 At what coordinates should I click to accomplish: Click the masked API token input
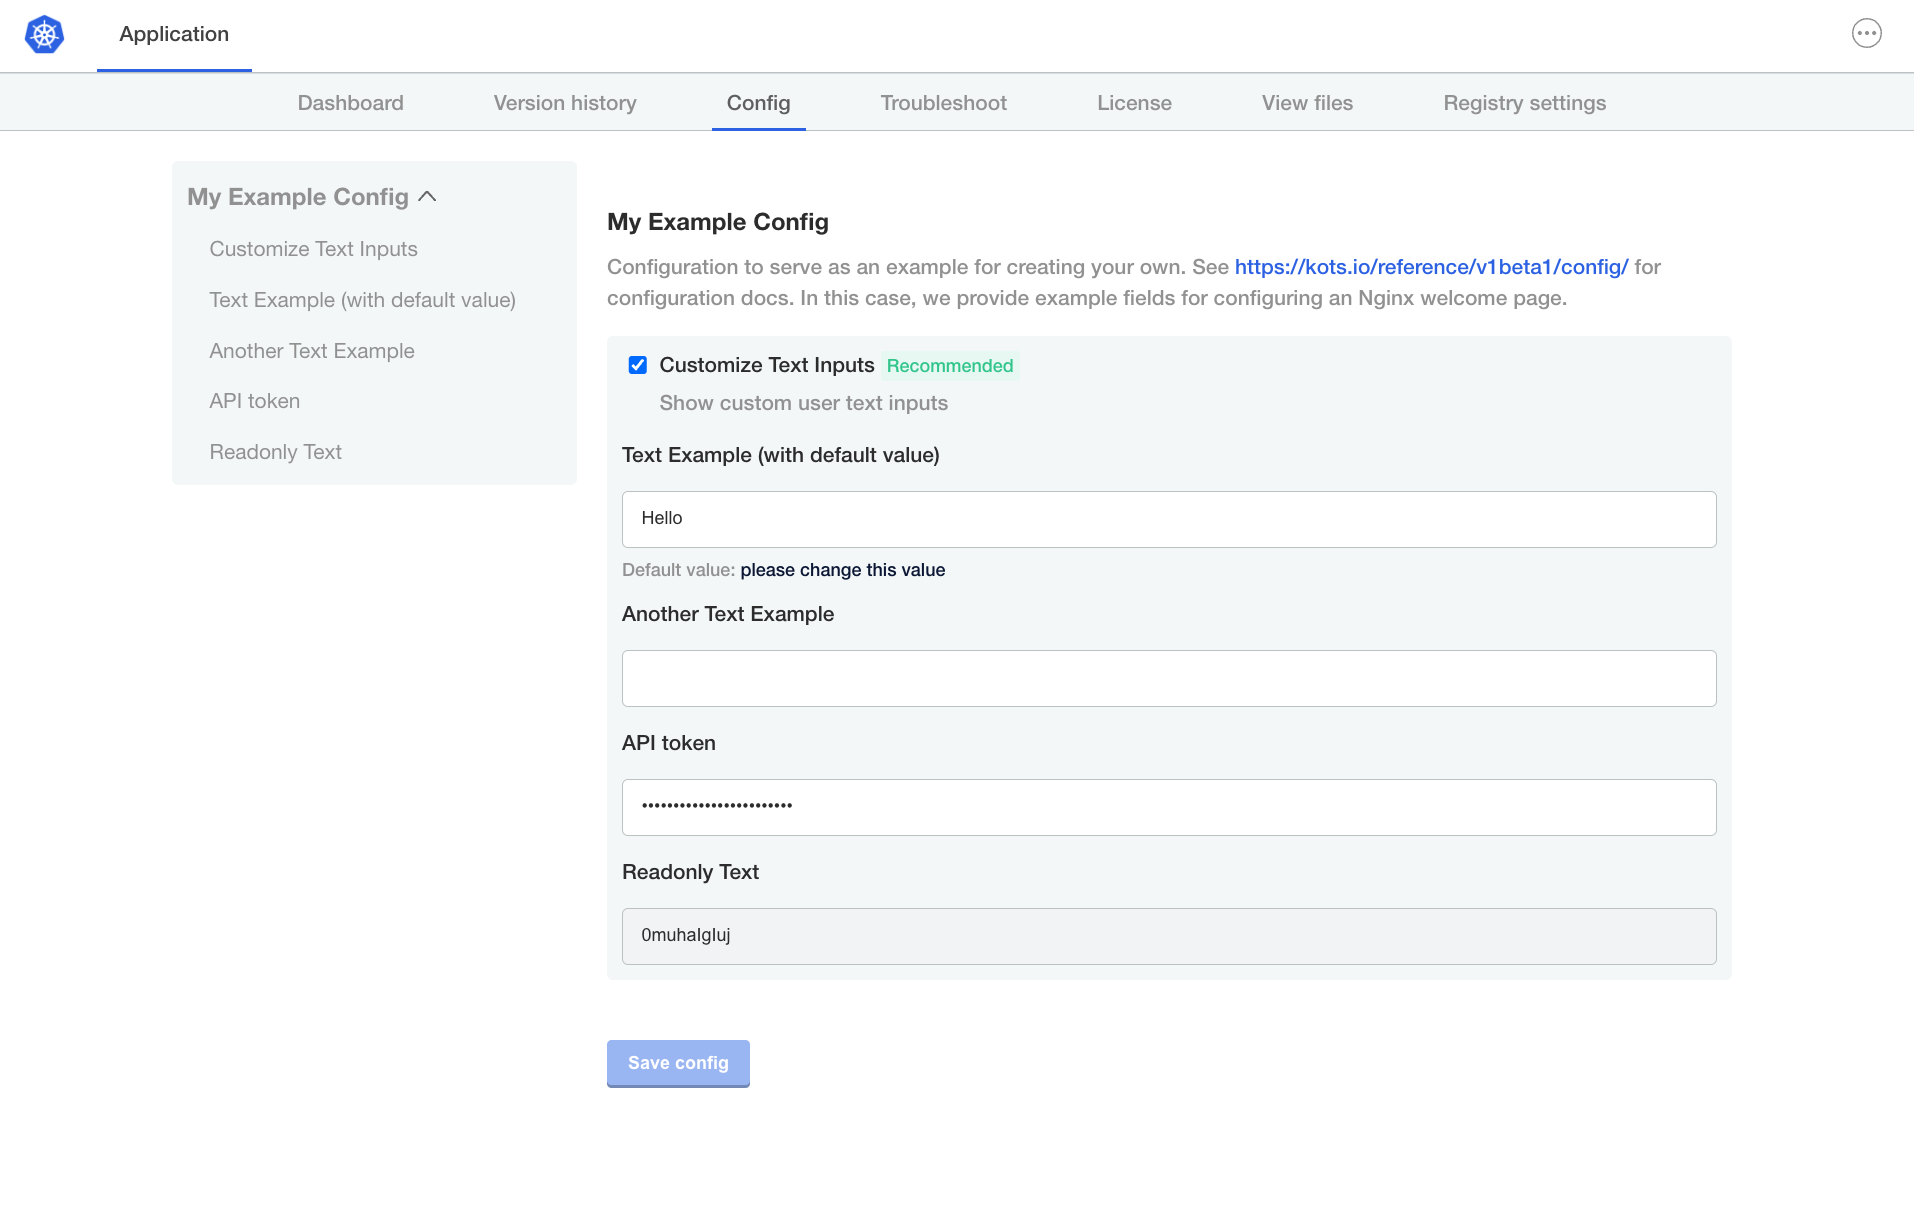(1168, 807)
